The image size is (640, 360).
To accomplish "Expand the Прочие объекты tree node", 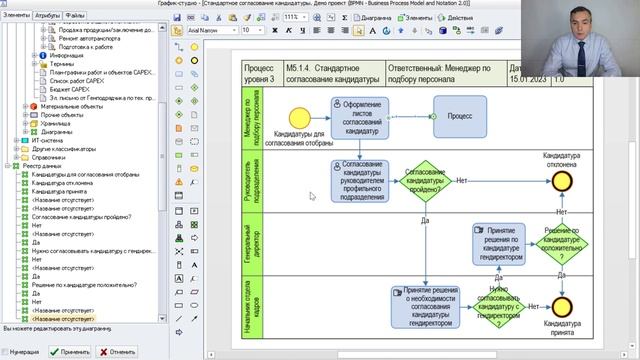I will click(x=25, y=115).
